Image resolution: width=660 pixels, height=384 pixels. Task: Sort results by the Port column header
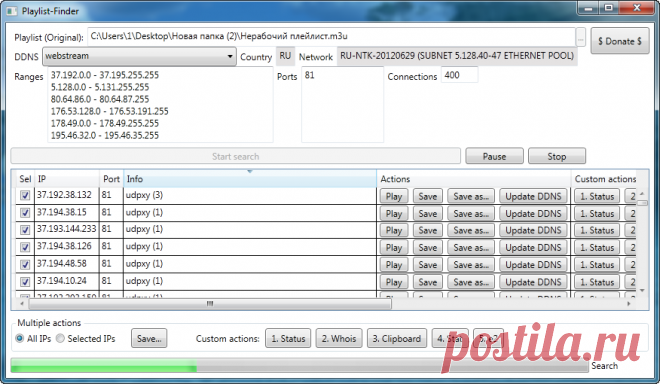(x=111, y=179)
